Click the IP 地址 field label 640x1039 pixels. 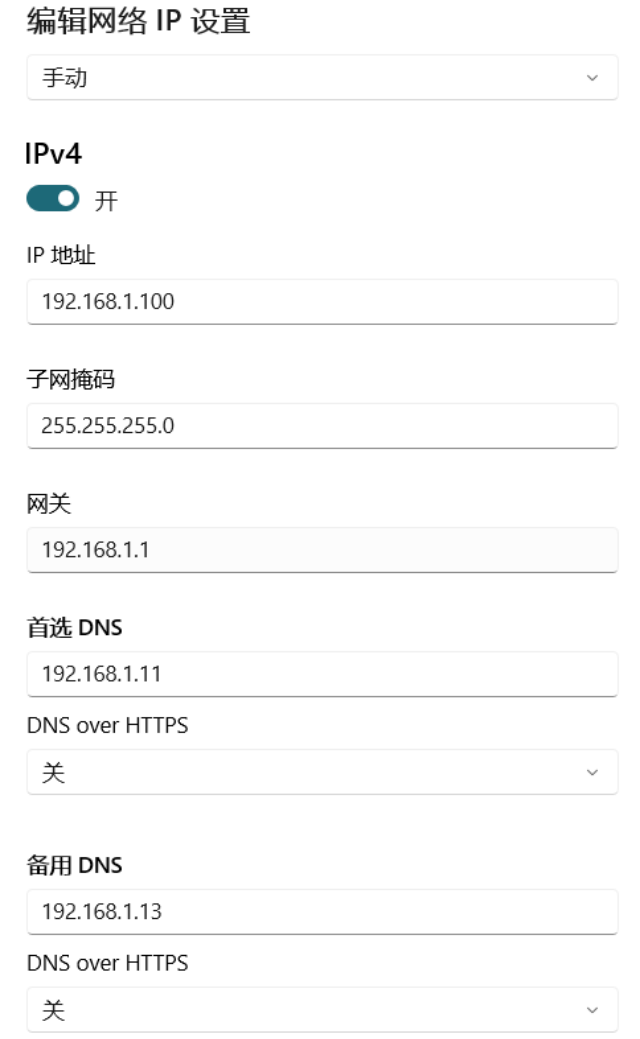click(61, 255)
